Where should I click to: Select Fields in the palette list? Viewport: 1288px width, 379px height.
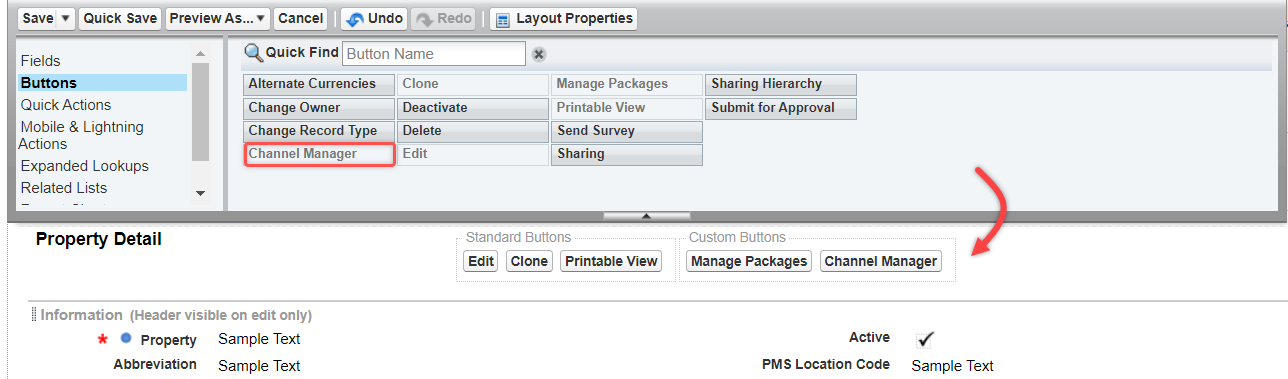click(41, 61)
